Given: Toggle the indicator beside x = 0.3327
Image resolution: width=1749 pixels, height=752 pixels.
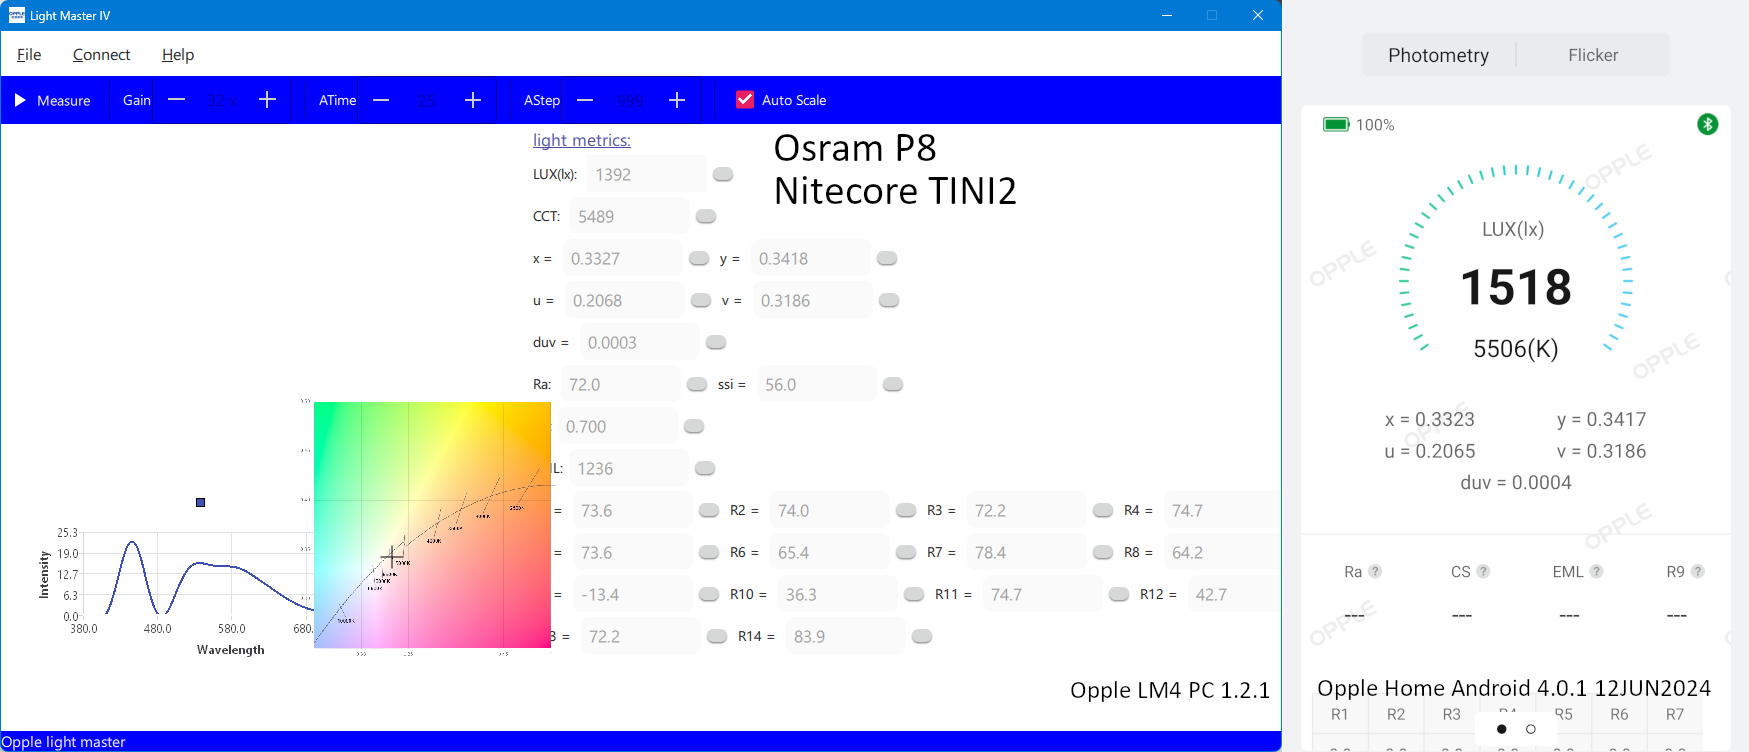Looking at the screenshot, I should [x=699, y=258].
